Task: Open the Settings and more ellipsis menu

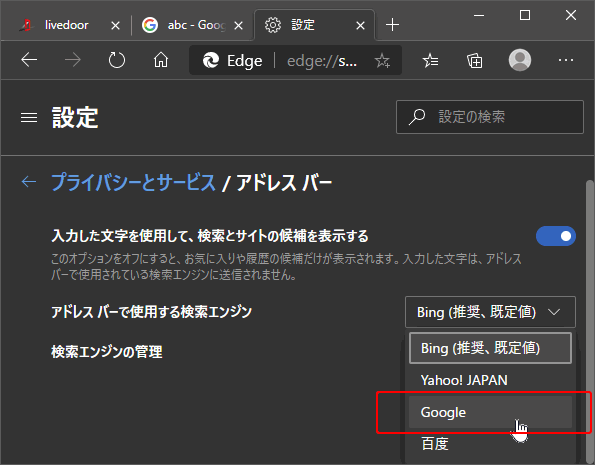Action: [x=565, y=60]
